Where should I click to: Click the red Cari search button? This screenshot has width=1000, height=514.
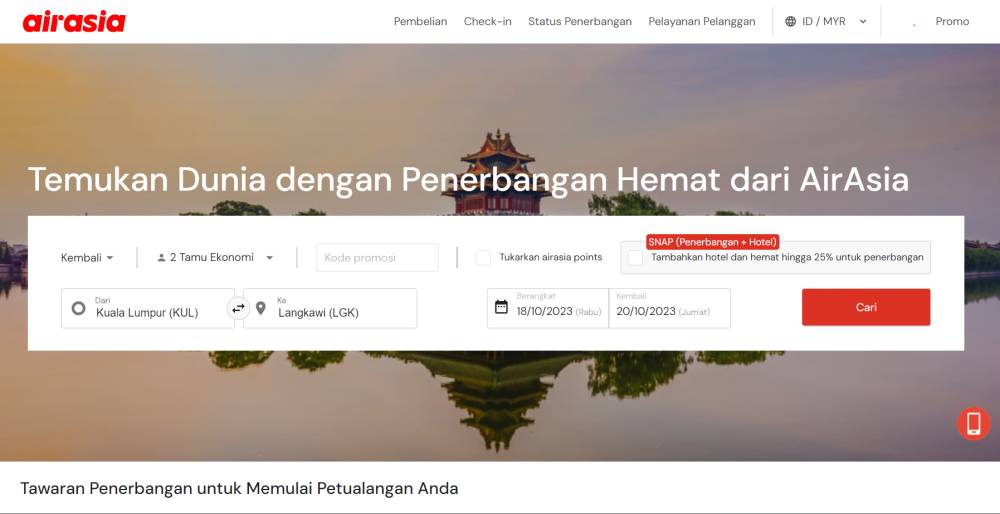pos(866,307)
